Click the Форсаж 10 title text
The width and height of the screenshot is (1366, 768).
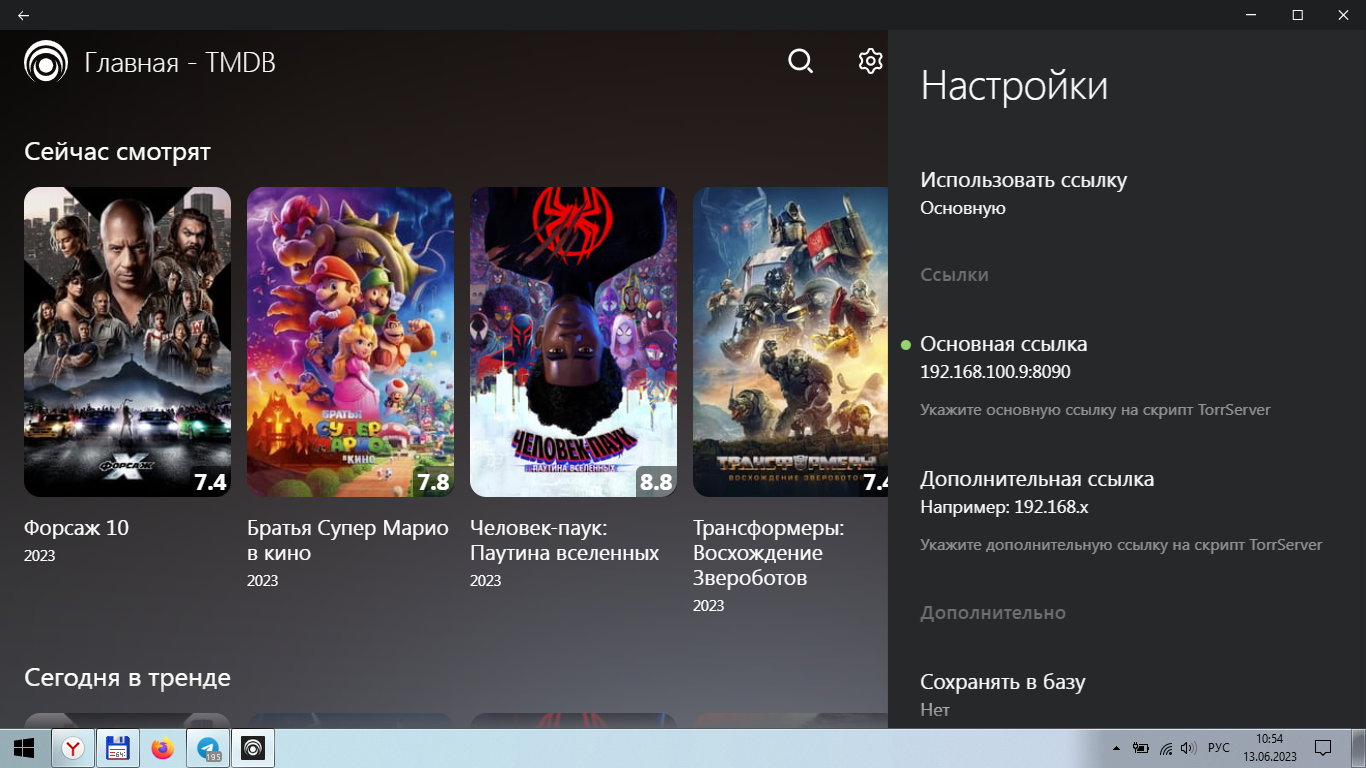tap(76, 528)
